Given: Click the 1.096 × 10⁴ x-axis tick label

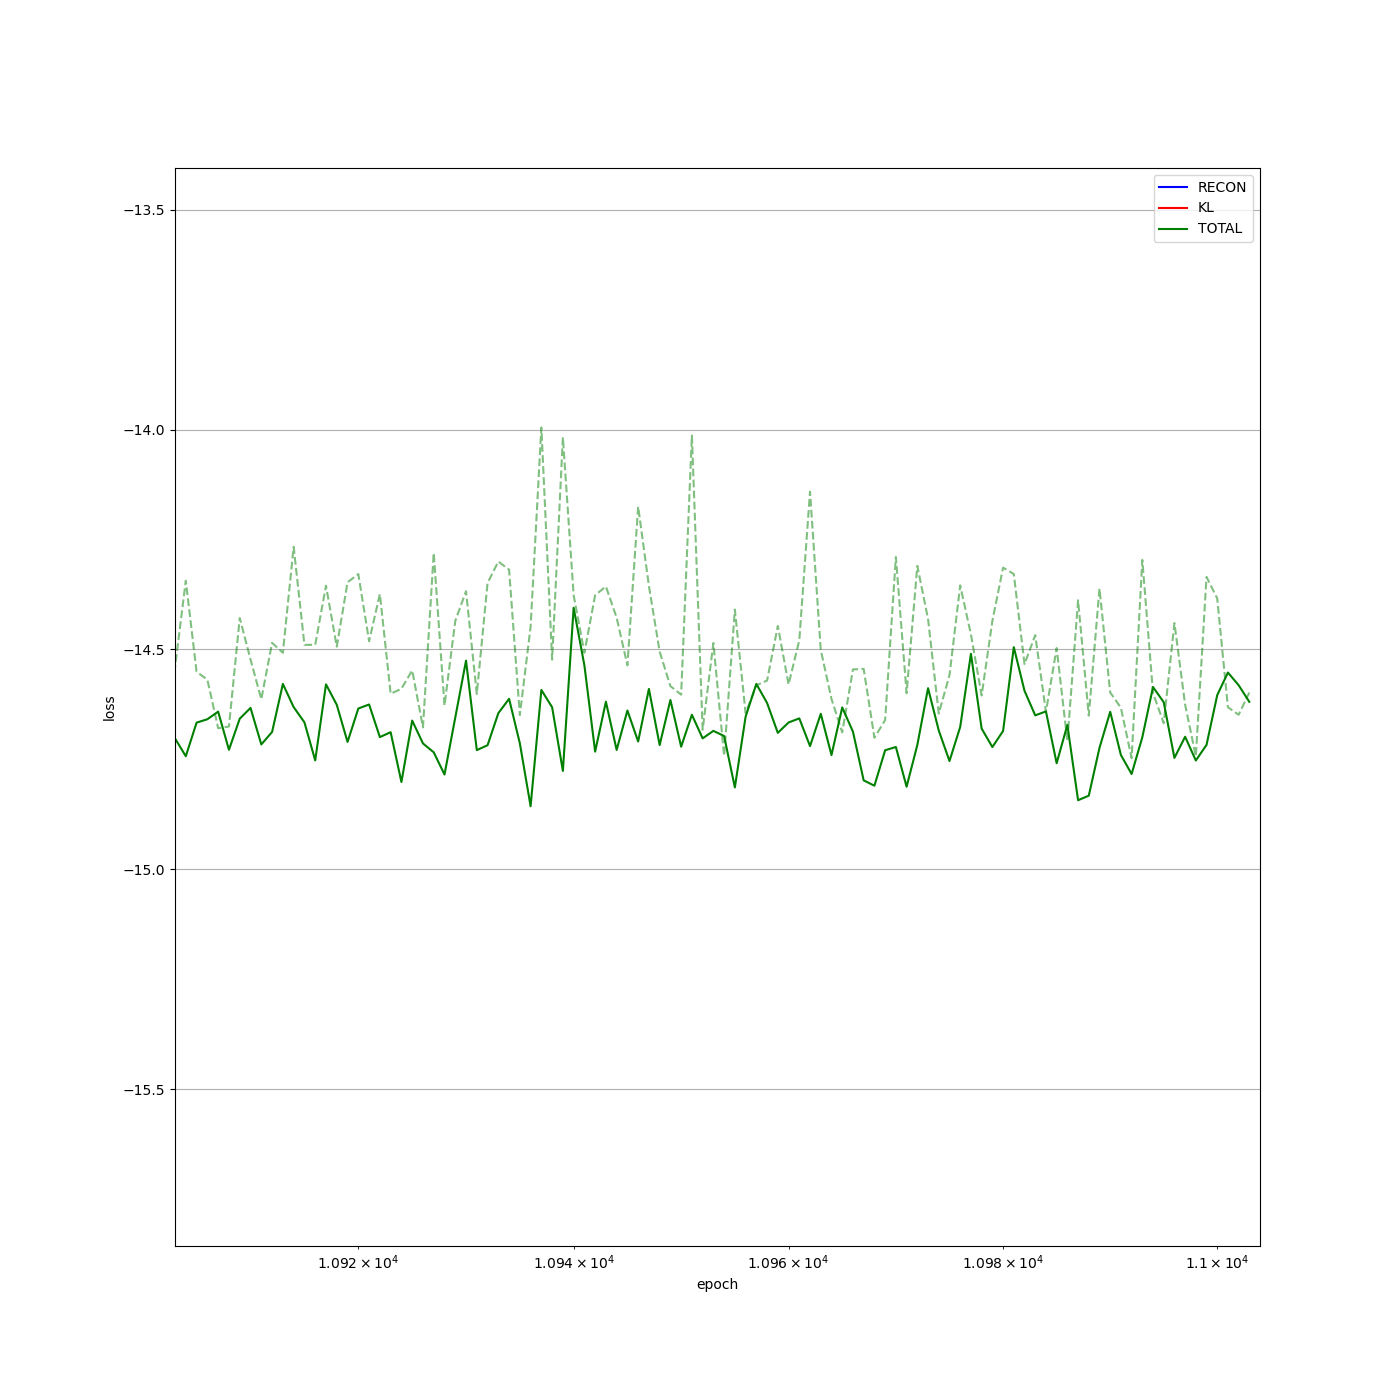Looking at the screenshot, I should click(x=788, y=1263).
